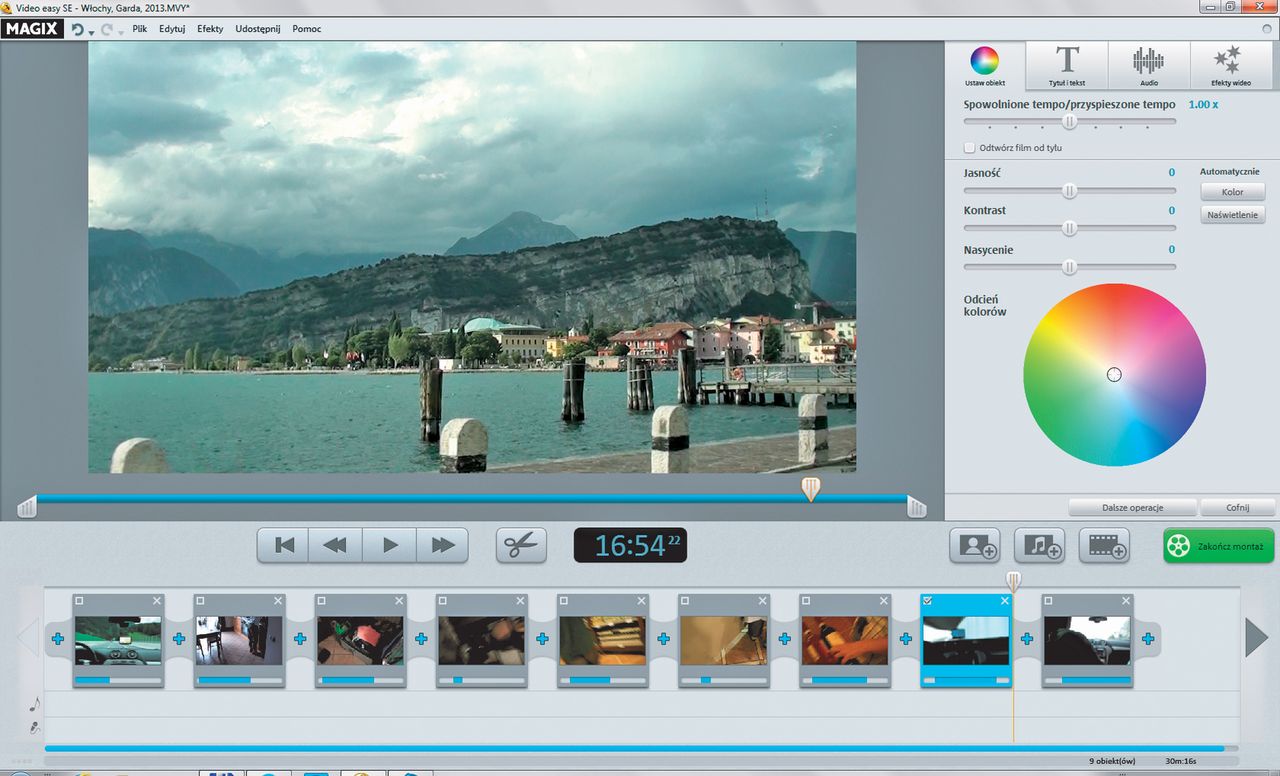Enable Odtwórz film od tyłu checkbox
This screenshot has width=1280, height=776.
[969, 148]
